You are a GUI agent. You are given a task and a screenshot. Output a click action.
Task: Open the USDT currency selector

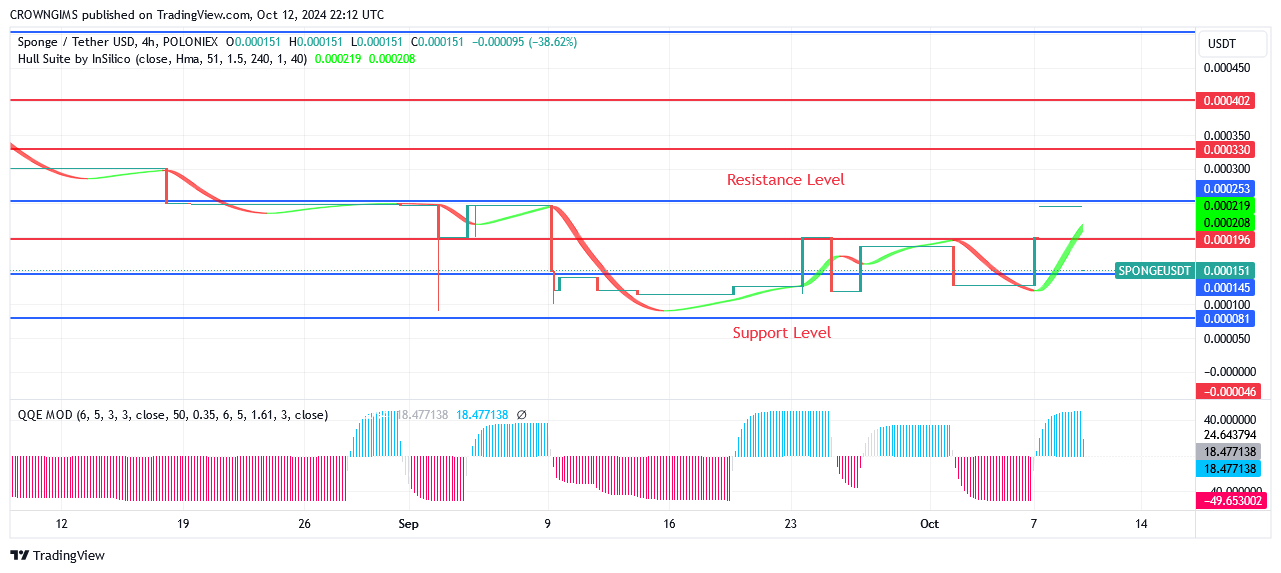pyautogui.click(x=1221, y=44)
